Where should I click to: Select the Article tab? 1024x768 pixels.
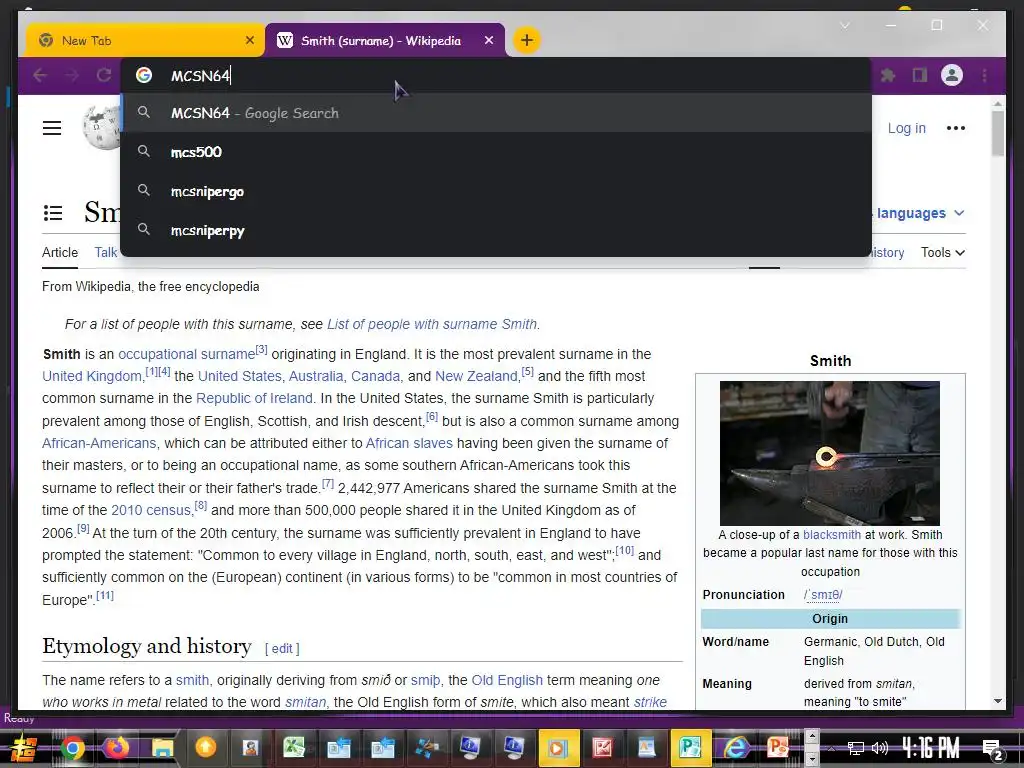click(x=60, y=253)
